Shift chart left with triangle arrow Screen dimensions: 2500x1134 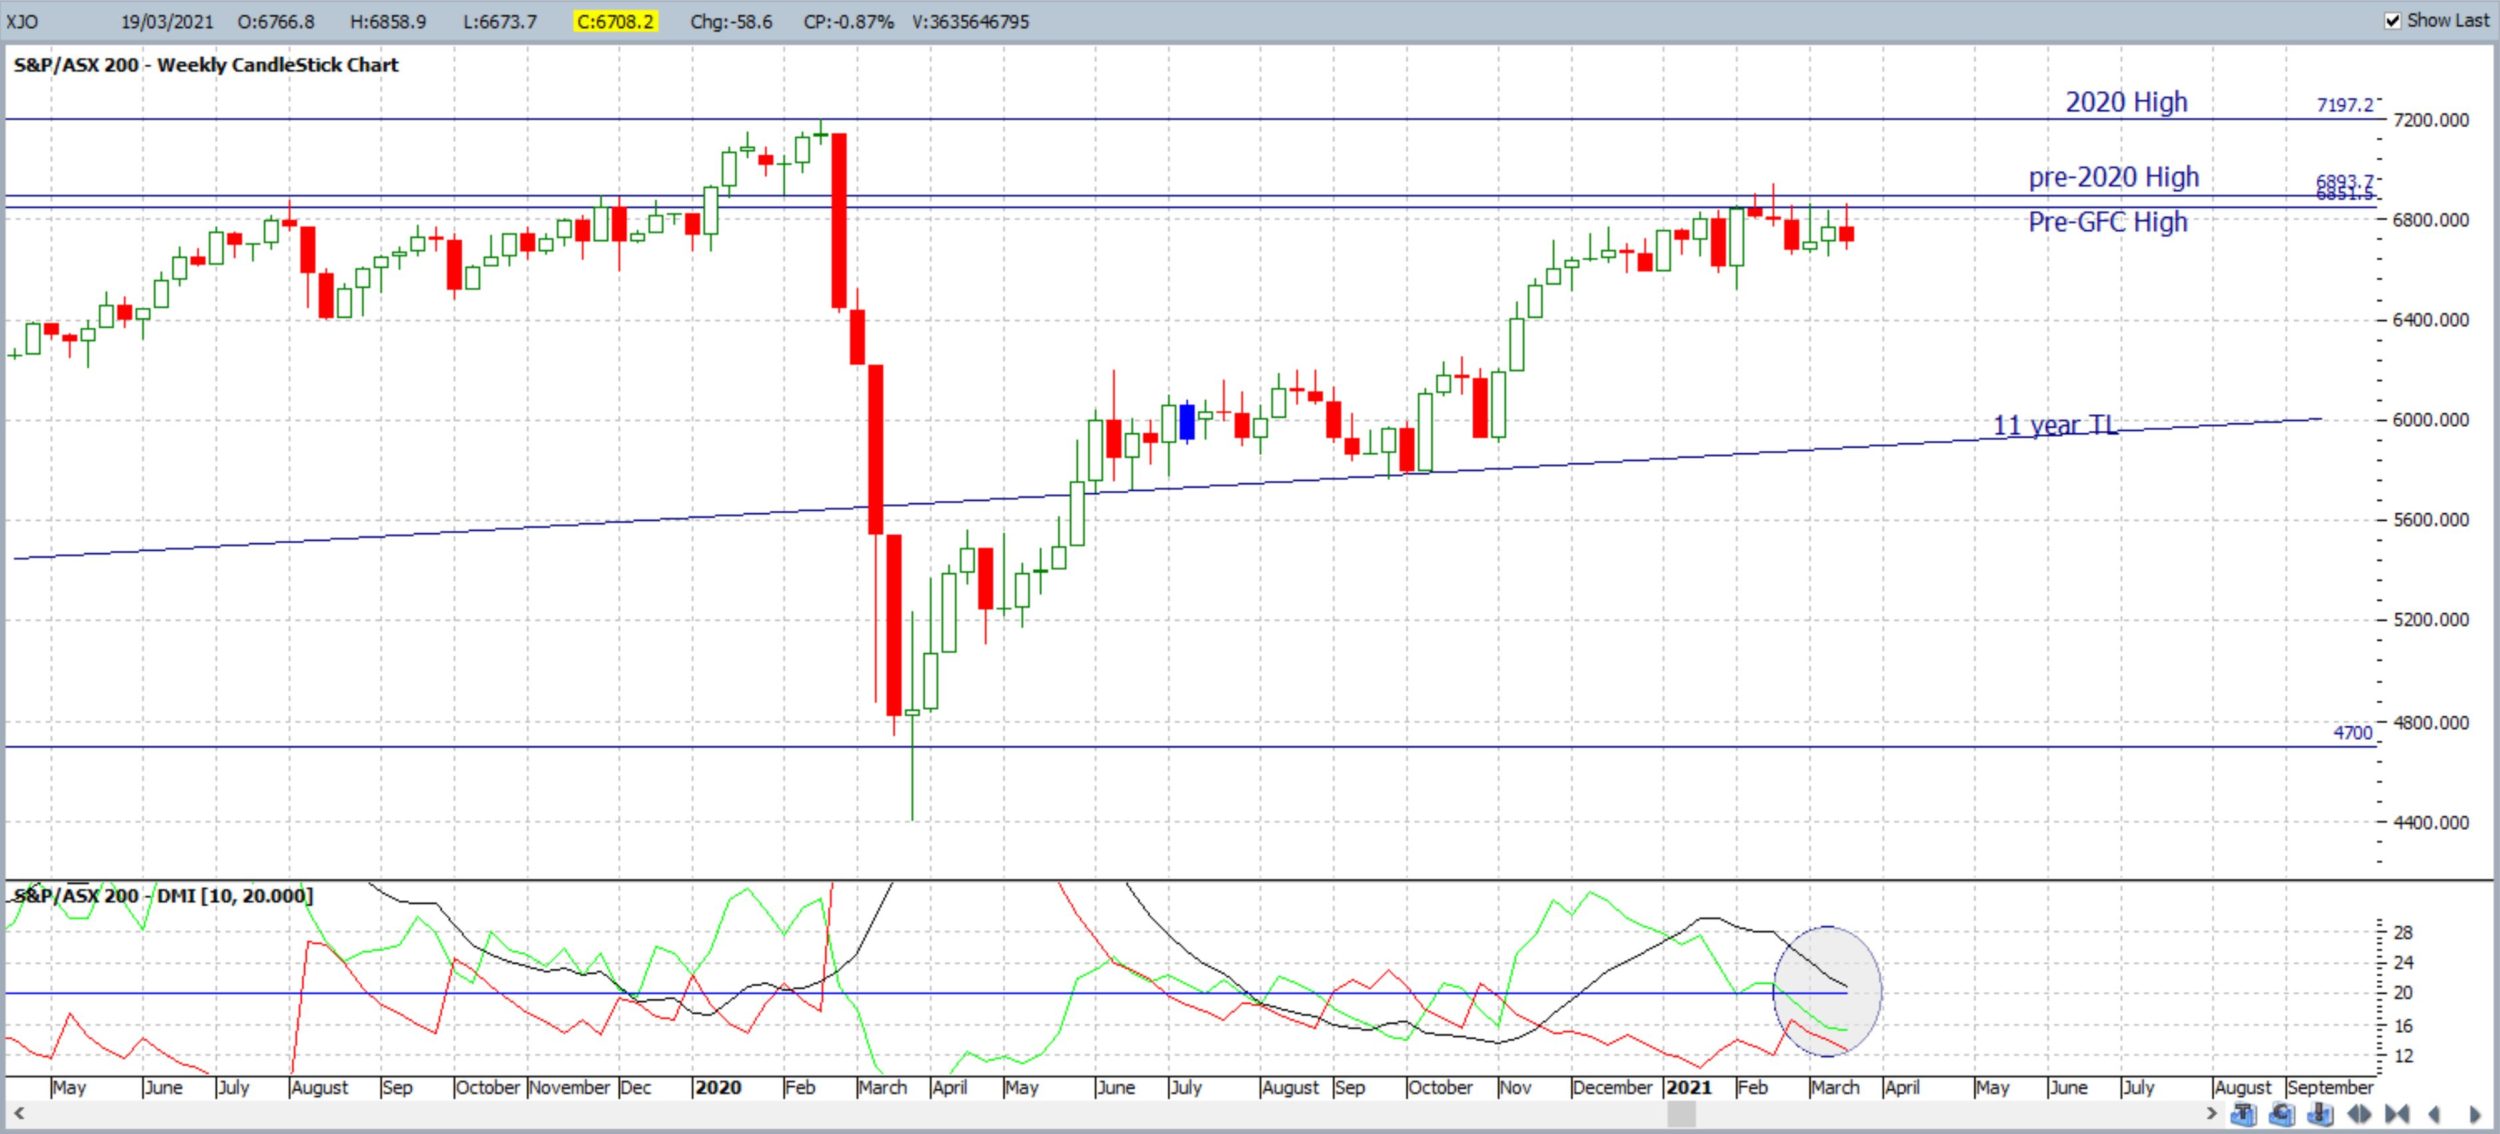click(x=2434, y=1113)
